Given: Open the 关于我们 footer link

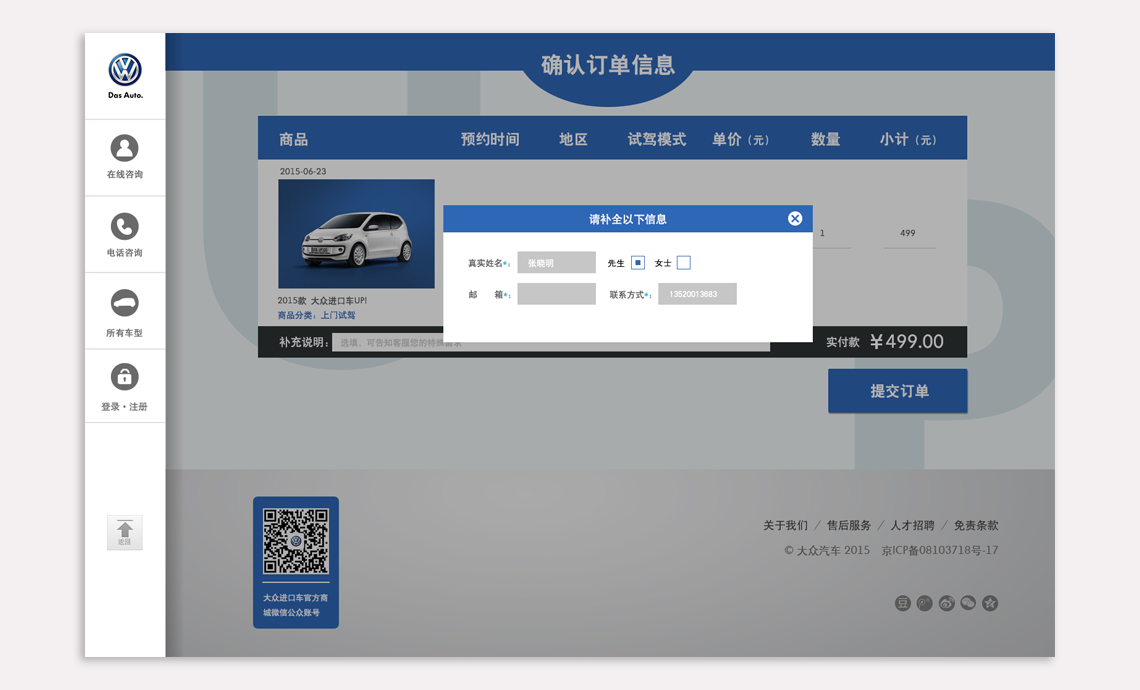Looking at the screenshot, I should tap(785, 525).
